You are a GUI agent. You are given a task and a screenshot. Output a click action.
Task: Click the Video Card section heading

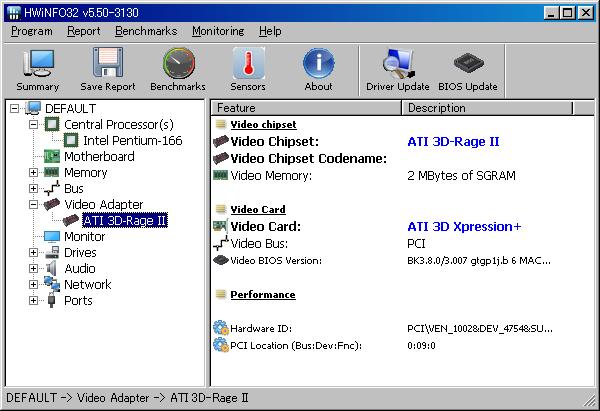[x=258, y=209]
